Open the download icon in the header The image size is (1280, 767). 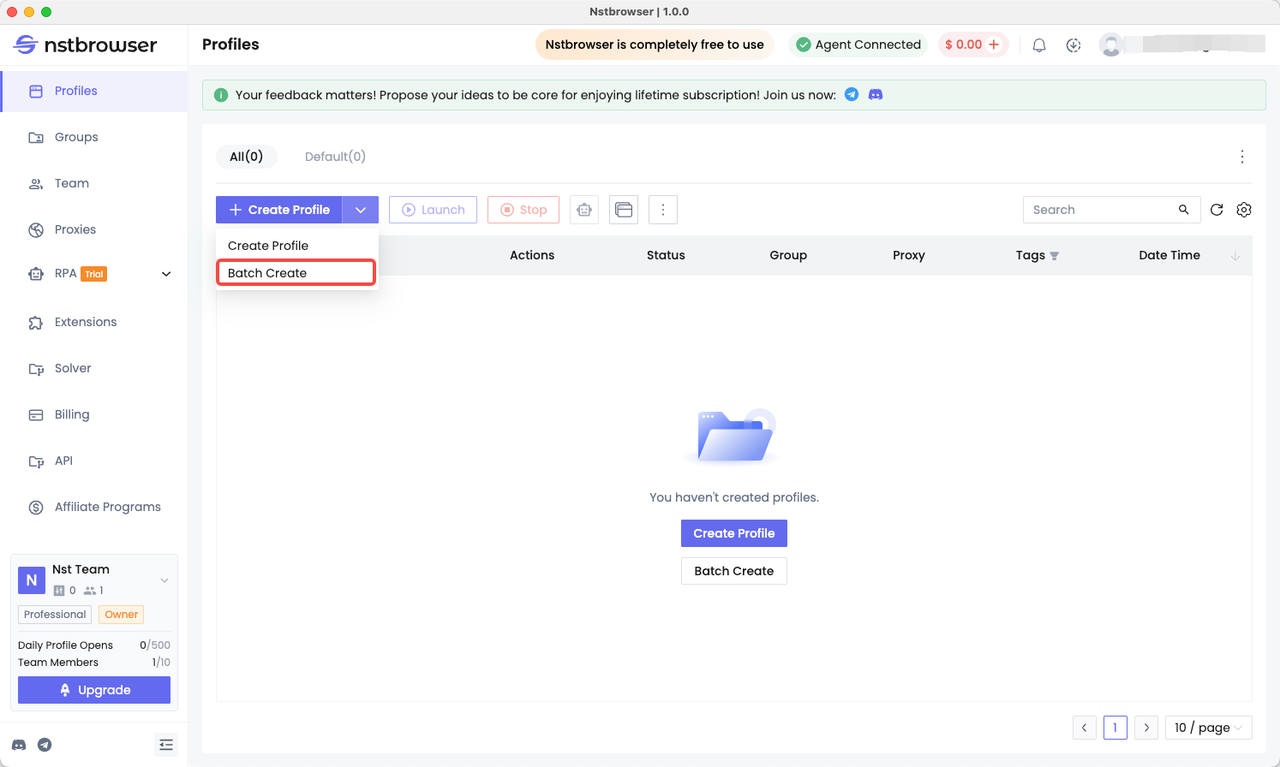tap(1073, 45)
